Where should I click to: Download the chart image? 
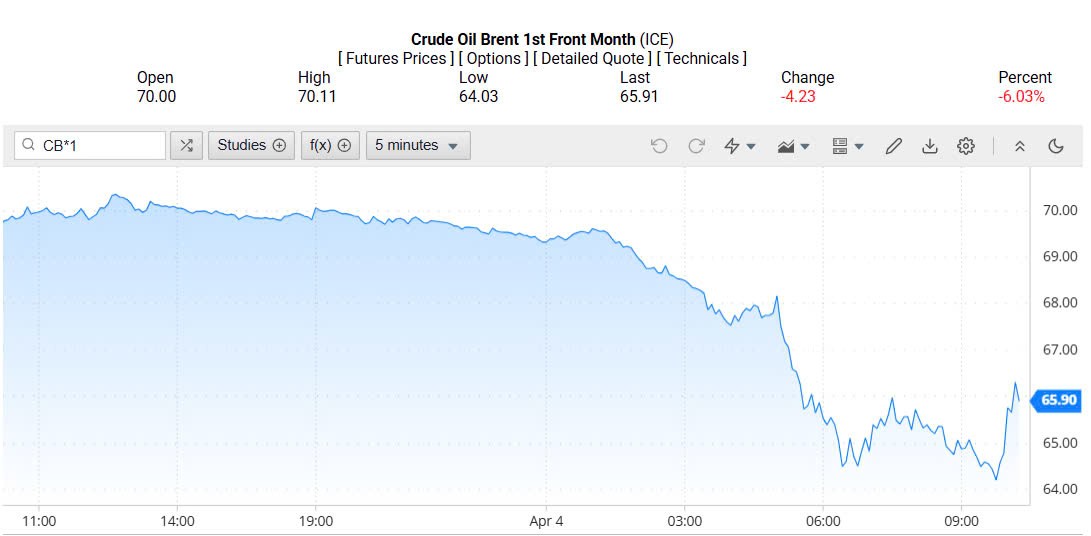point(930,146)
